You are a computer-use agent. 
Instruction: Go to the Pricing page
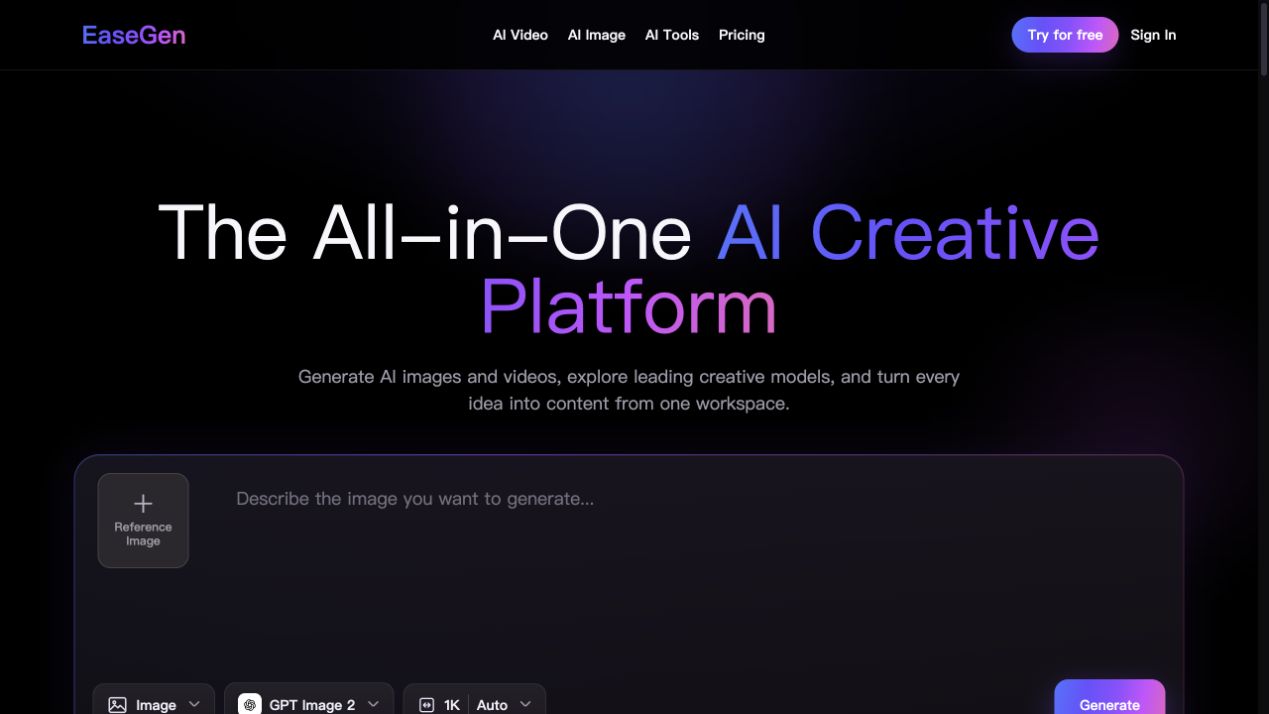742,35
